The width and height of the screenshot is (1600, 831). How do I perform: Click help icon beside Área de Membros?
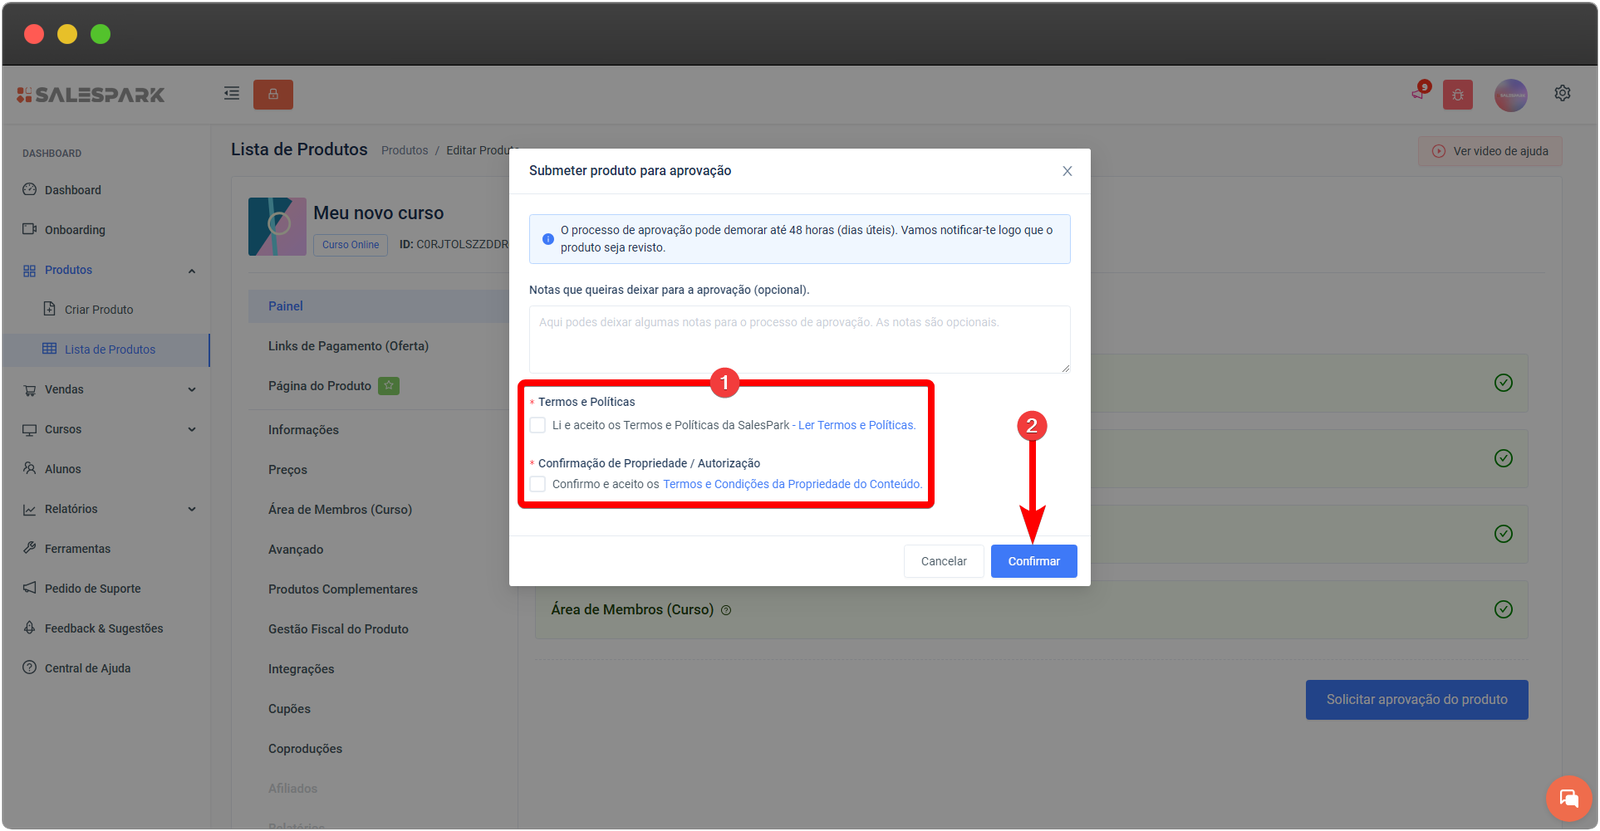726,610
